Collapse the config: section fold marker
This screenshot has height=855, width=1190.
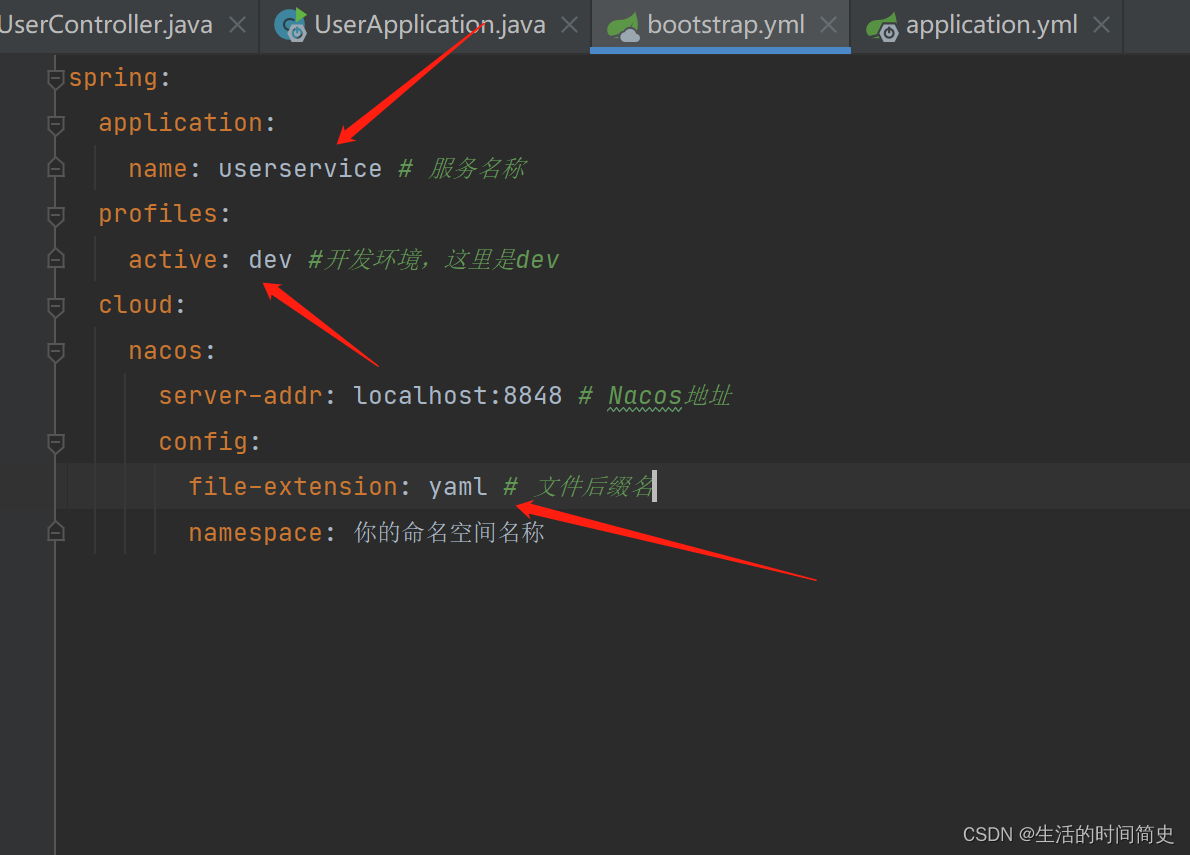(x=55, y=440)
